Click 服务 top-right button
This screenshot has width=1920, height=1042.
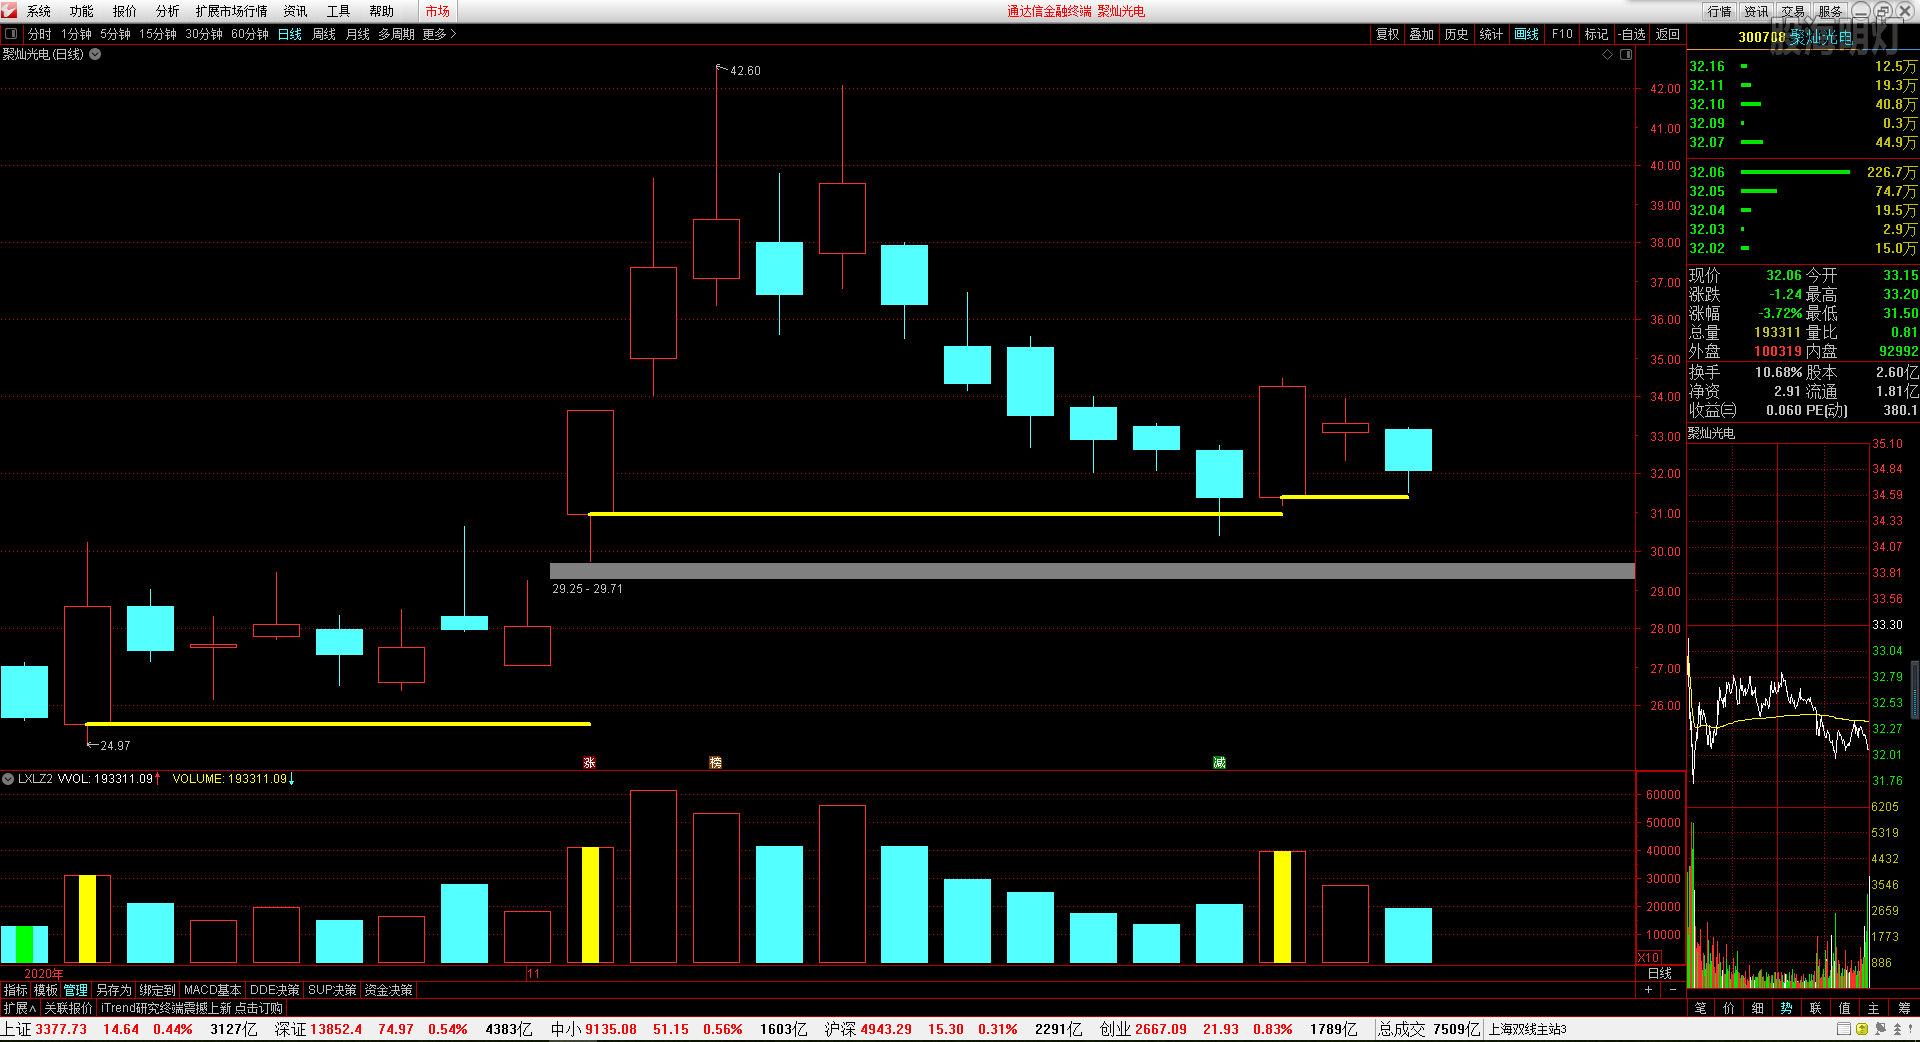[x=1831, y=11]
